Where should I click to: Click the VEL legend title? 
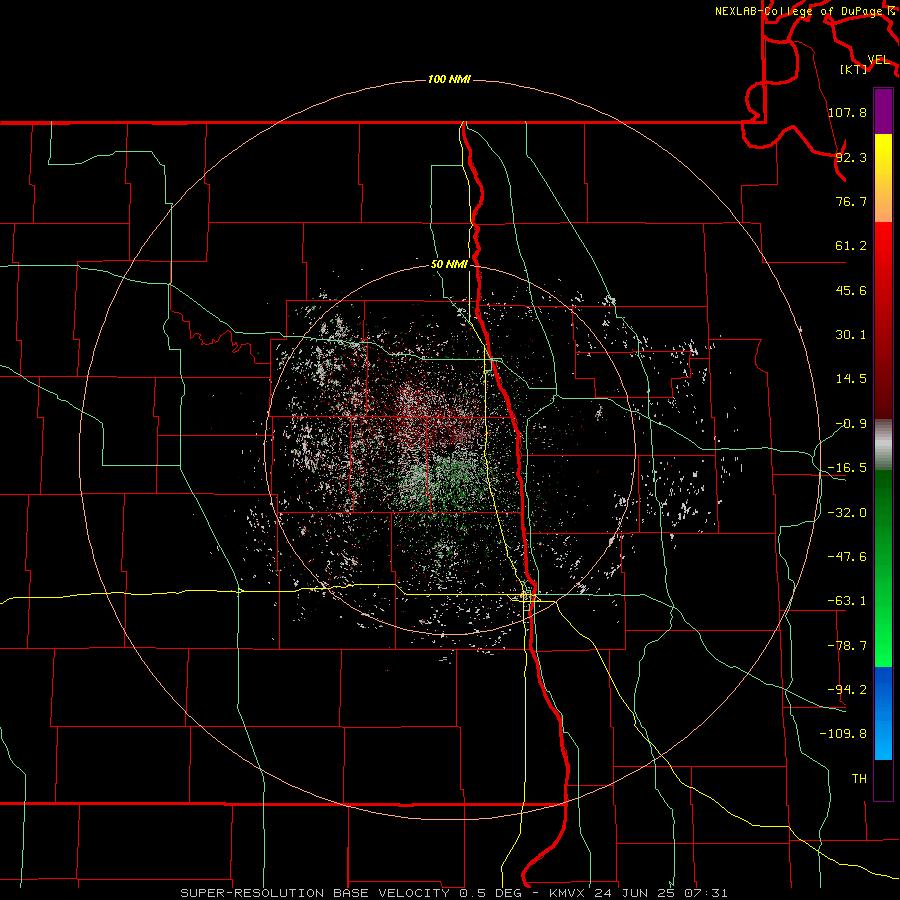pyautogui.click(x=878, y=60)
